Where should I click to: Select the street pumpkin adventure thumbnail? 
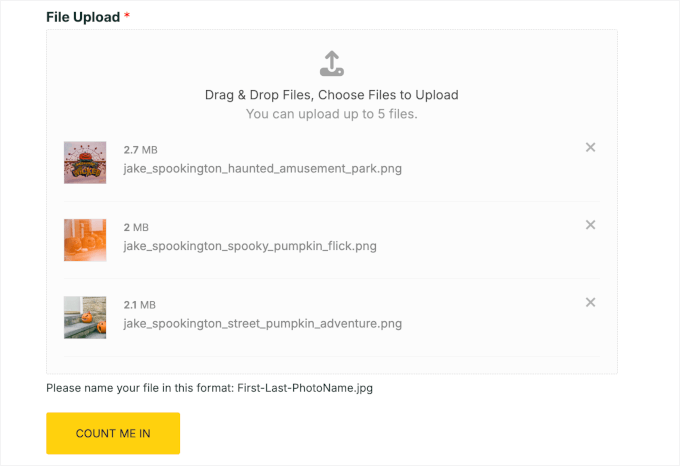pyautogui.click(x=85, y=317)
